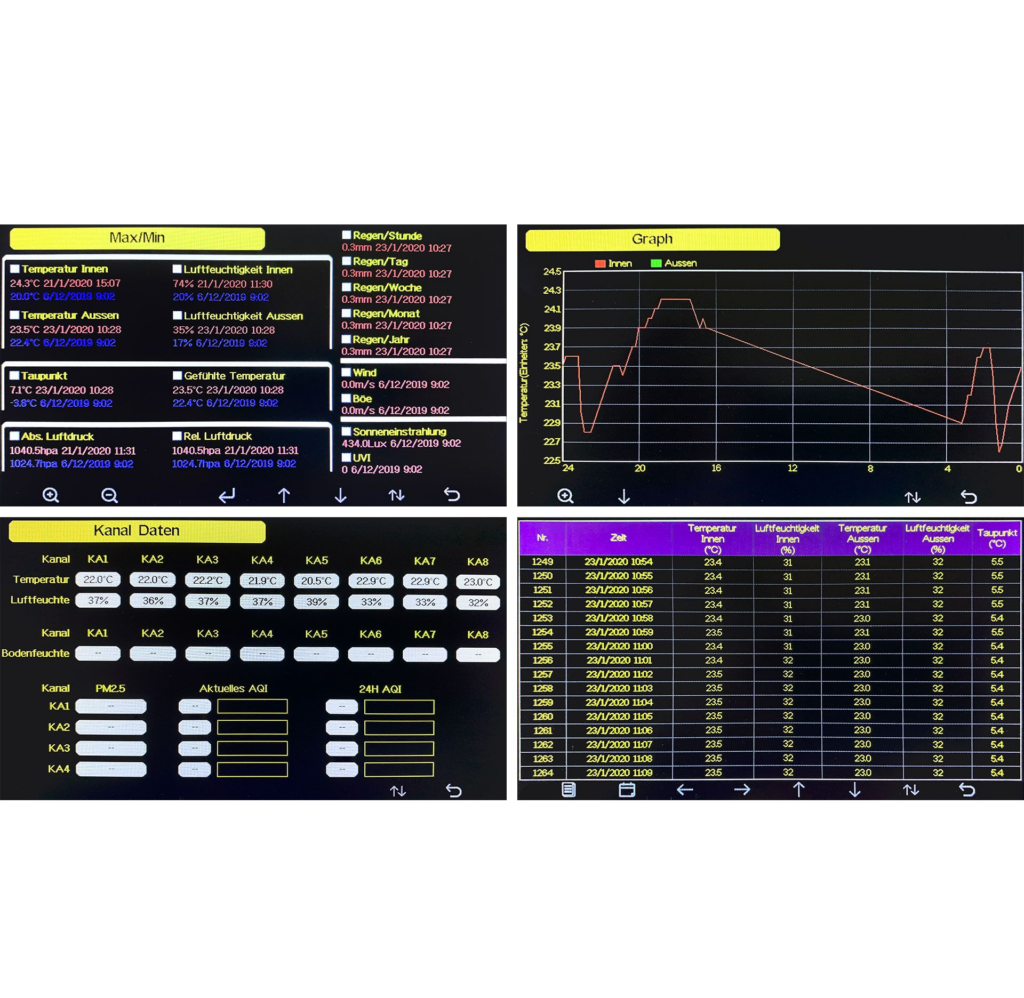Go to previous page with table's left arrow
Viewport: 1024px width, 998px height.
pos(685,790)
